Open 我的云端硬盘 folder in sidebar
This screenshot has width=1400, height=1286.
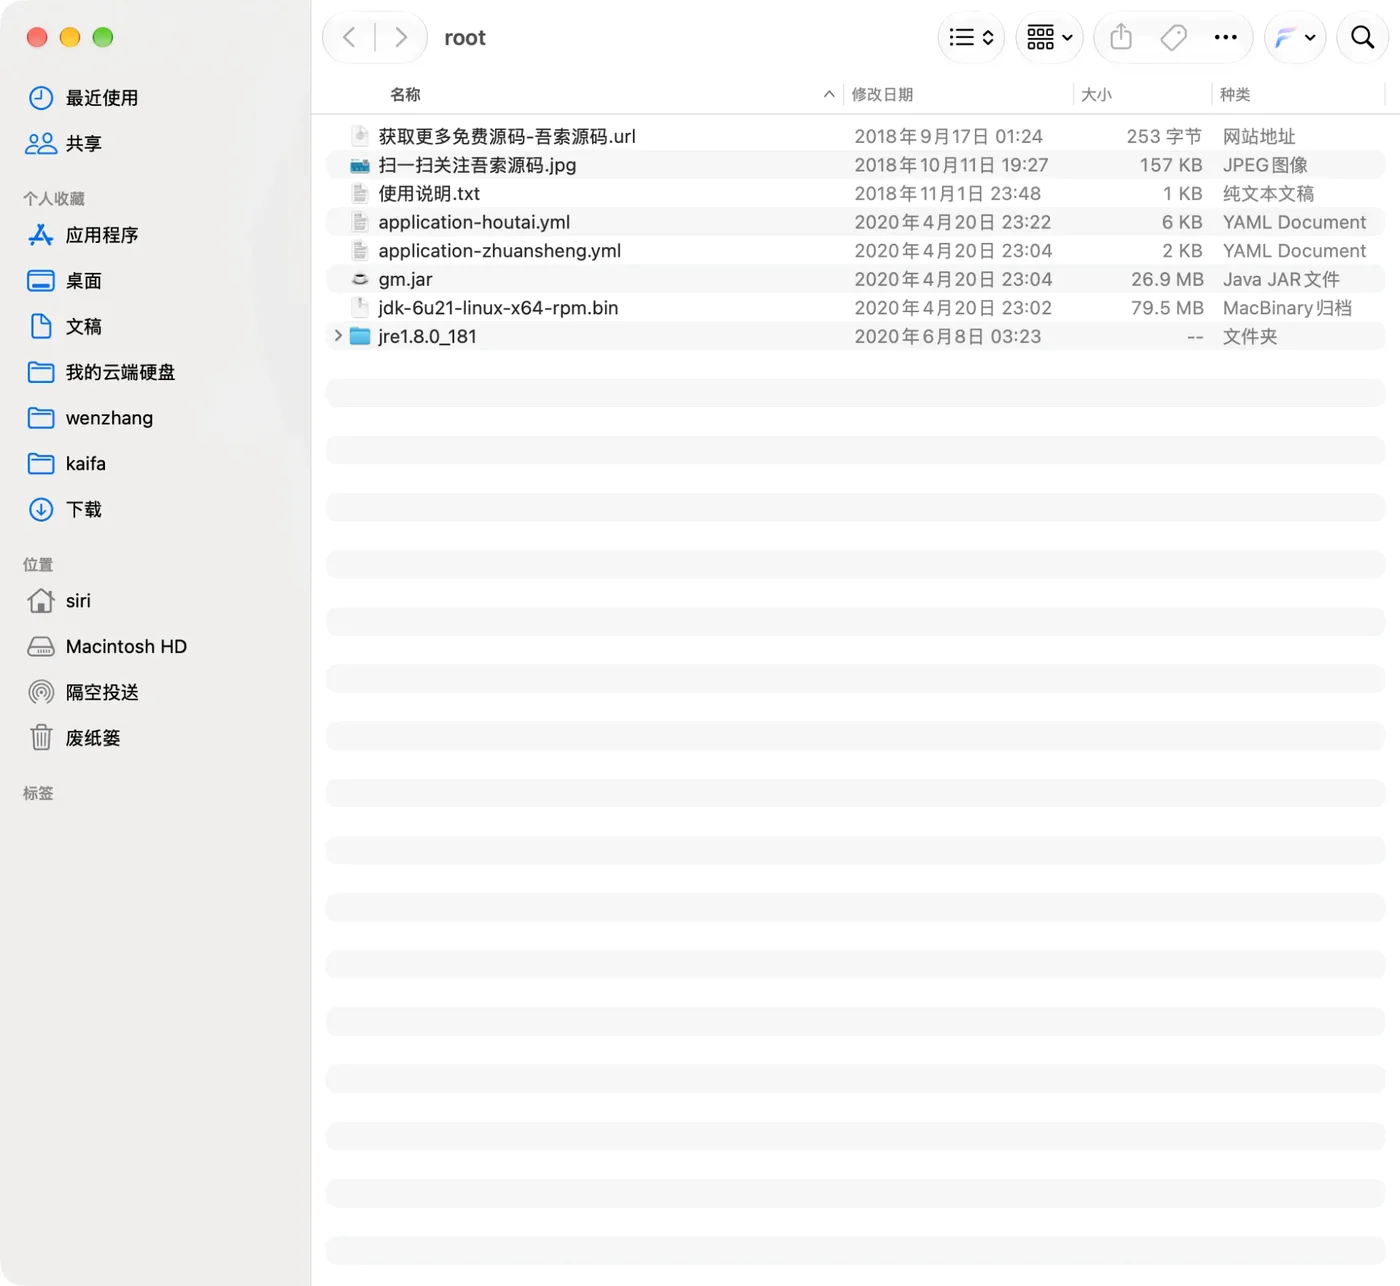click(120, 372)
